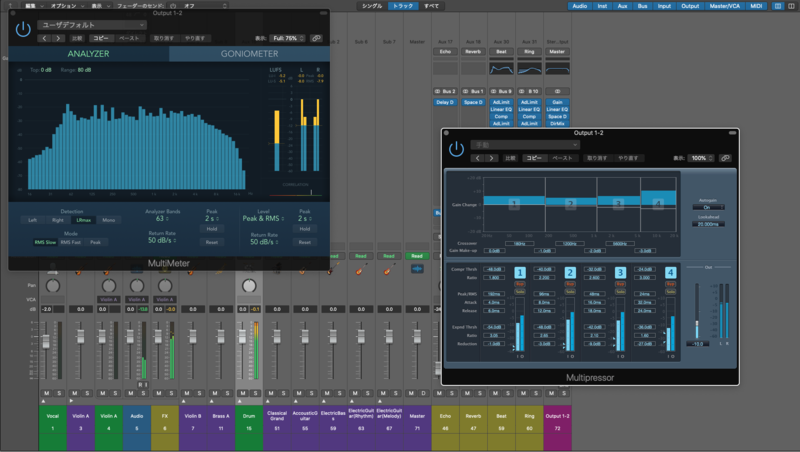Click copy button in MultiMeter header

coord(101,38)
